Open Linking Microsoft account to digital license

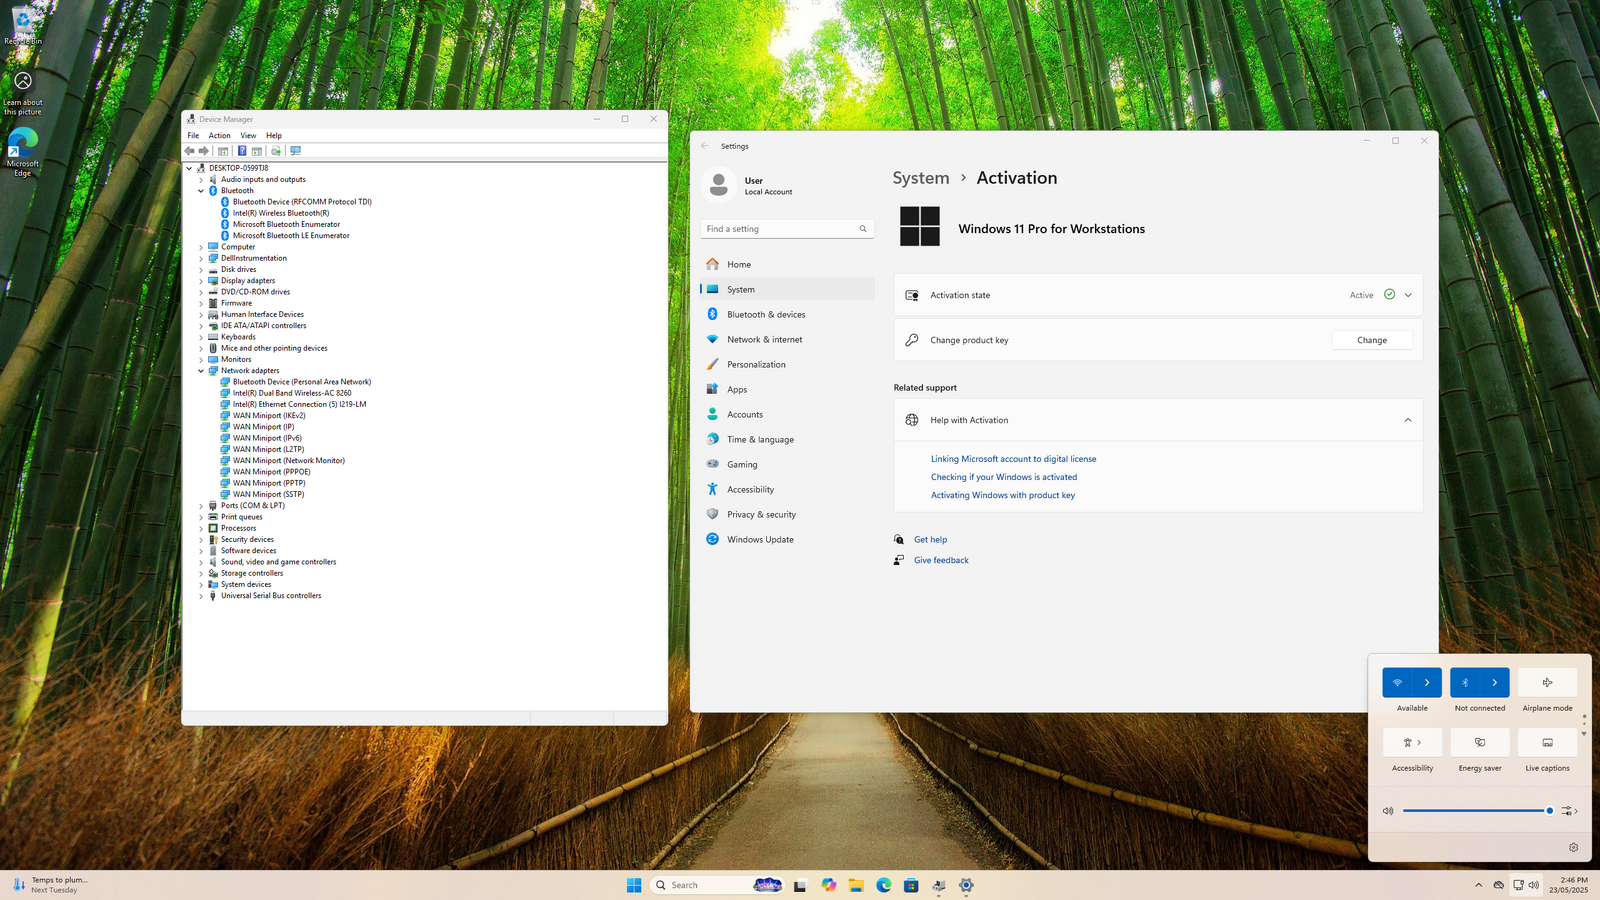click(1013, 459)
